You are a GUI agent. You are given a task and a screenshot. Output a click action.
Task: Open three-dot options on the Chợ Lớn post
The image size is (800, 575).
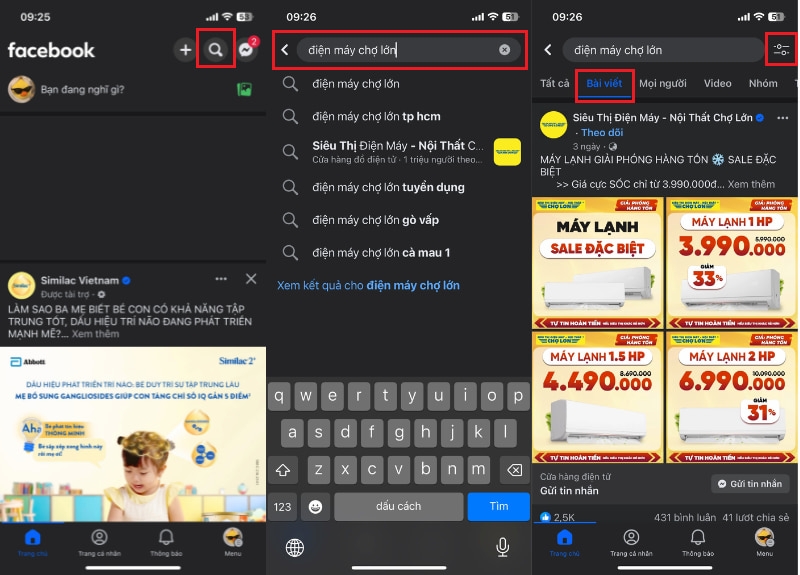click(782, 118)
